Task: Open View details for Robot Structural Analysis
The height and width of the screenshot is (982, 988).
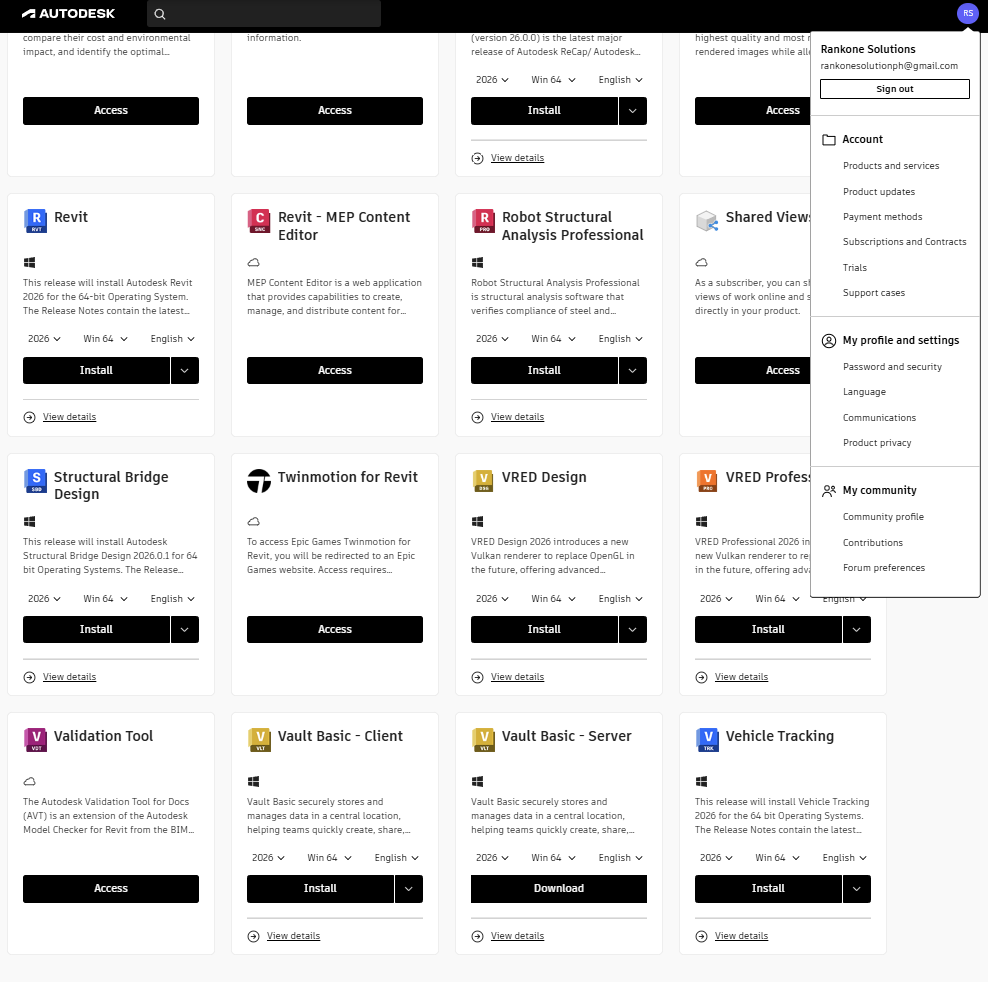Action: [x=517, y=417]
